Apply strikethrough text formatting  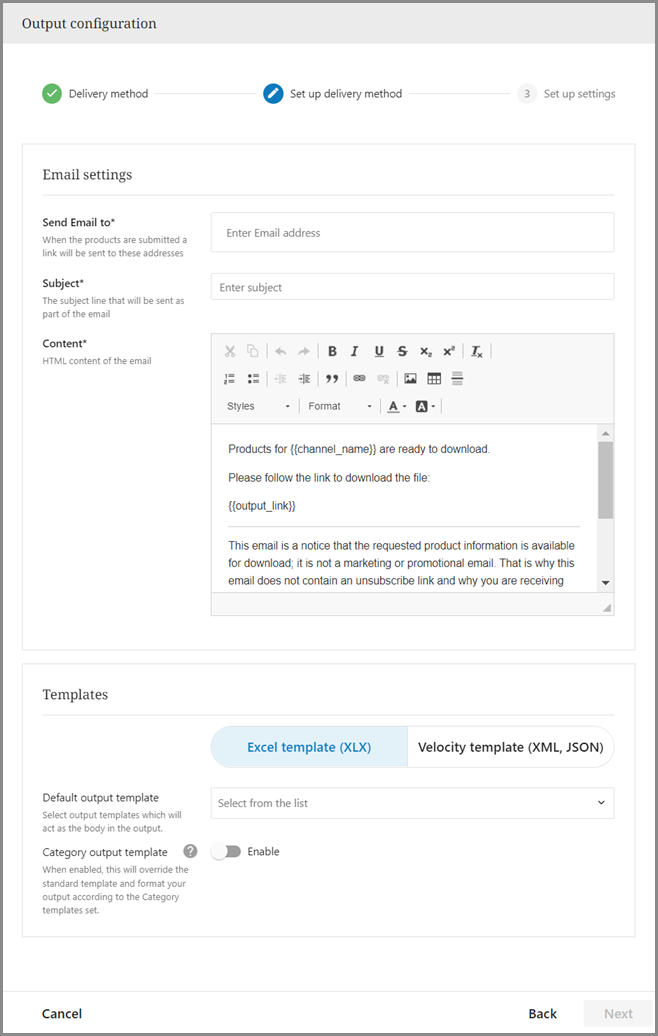point(402,351)
